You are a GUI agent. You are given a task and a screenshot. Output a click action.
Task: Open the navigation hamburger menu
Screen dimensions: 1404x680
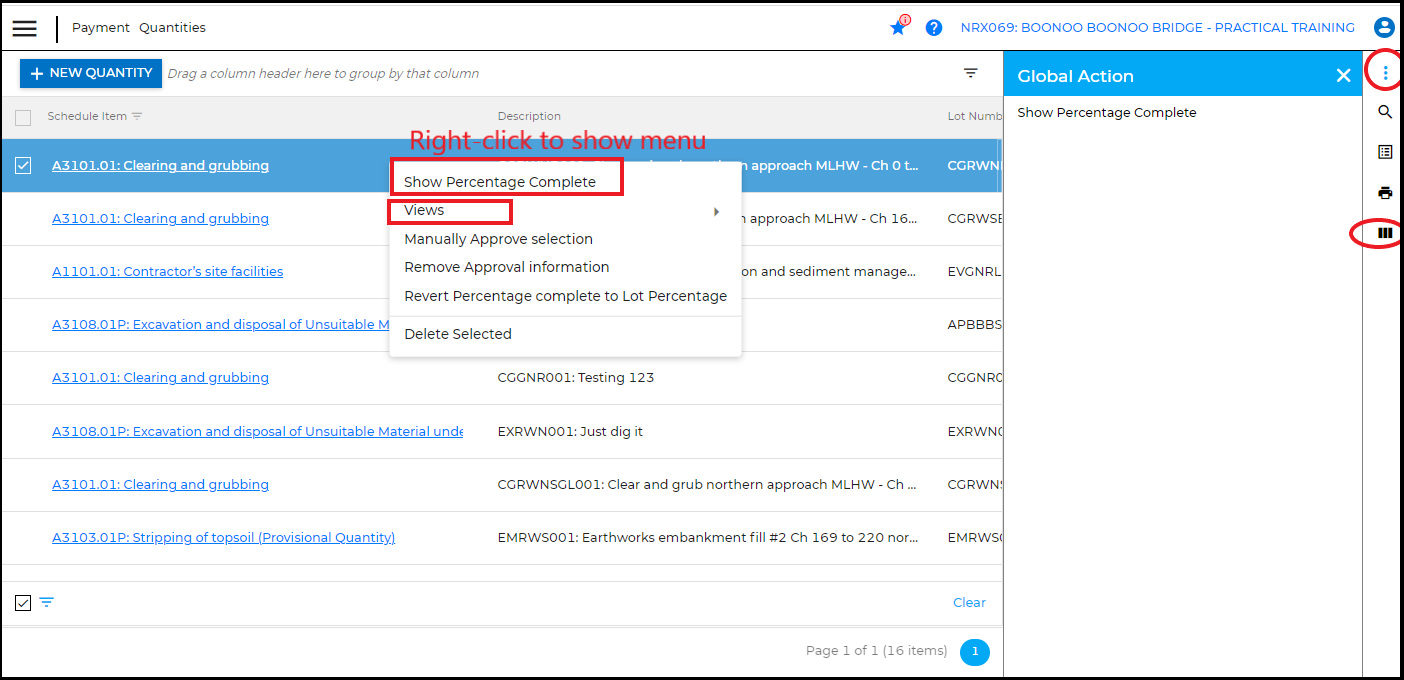point(24,28)
